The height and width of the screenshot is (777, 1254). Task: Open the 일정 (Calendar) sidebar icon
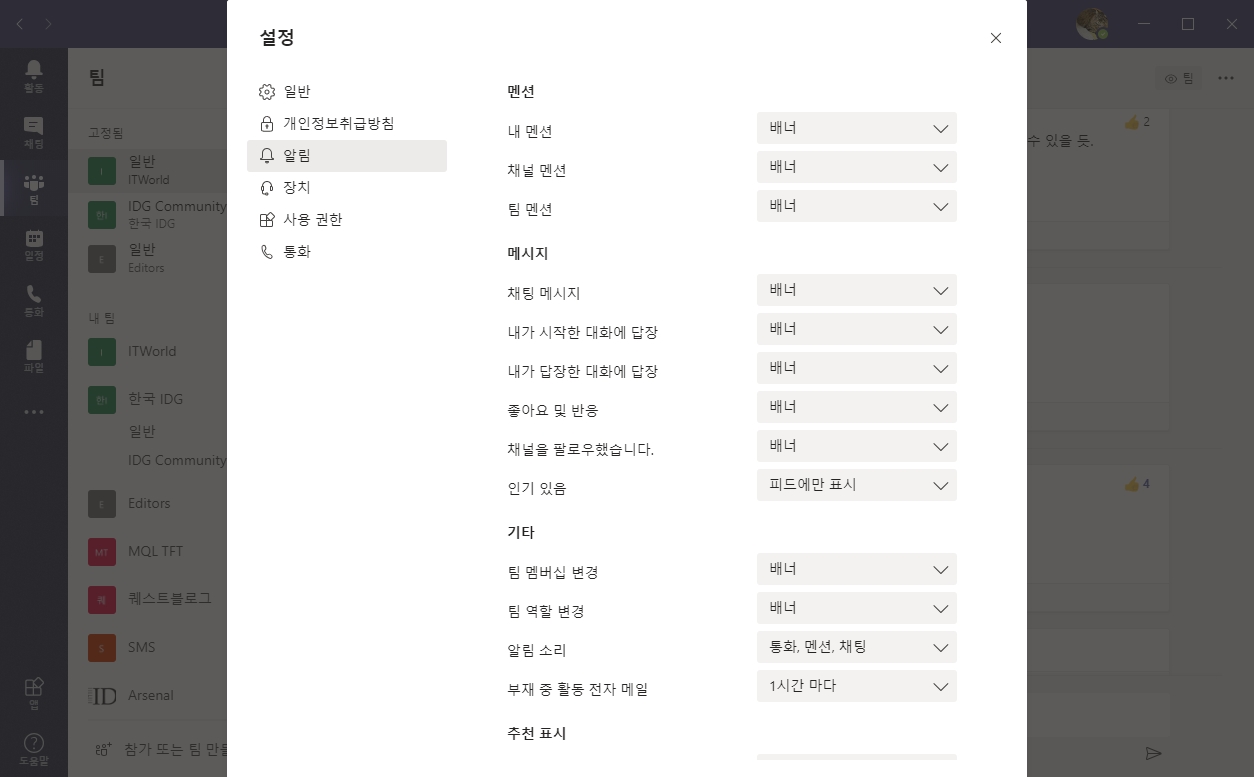[x=34, y=244]
